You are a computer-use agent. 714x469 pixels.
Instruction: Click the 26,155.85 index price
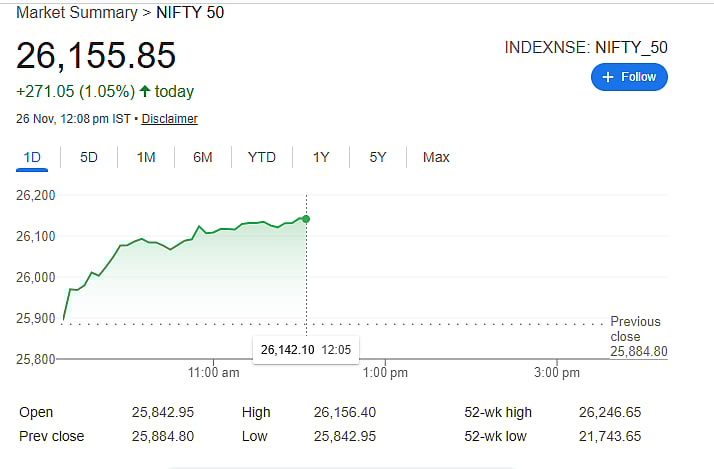(96, 55)
